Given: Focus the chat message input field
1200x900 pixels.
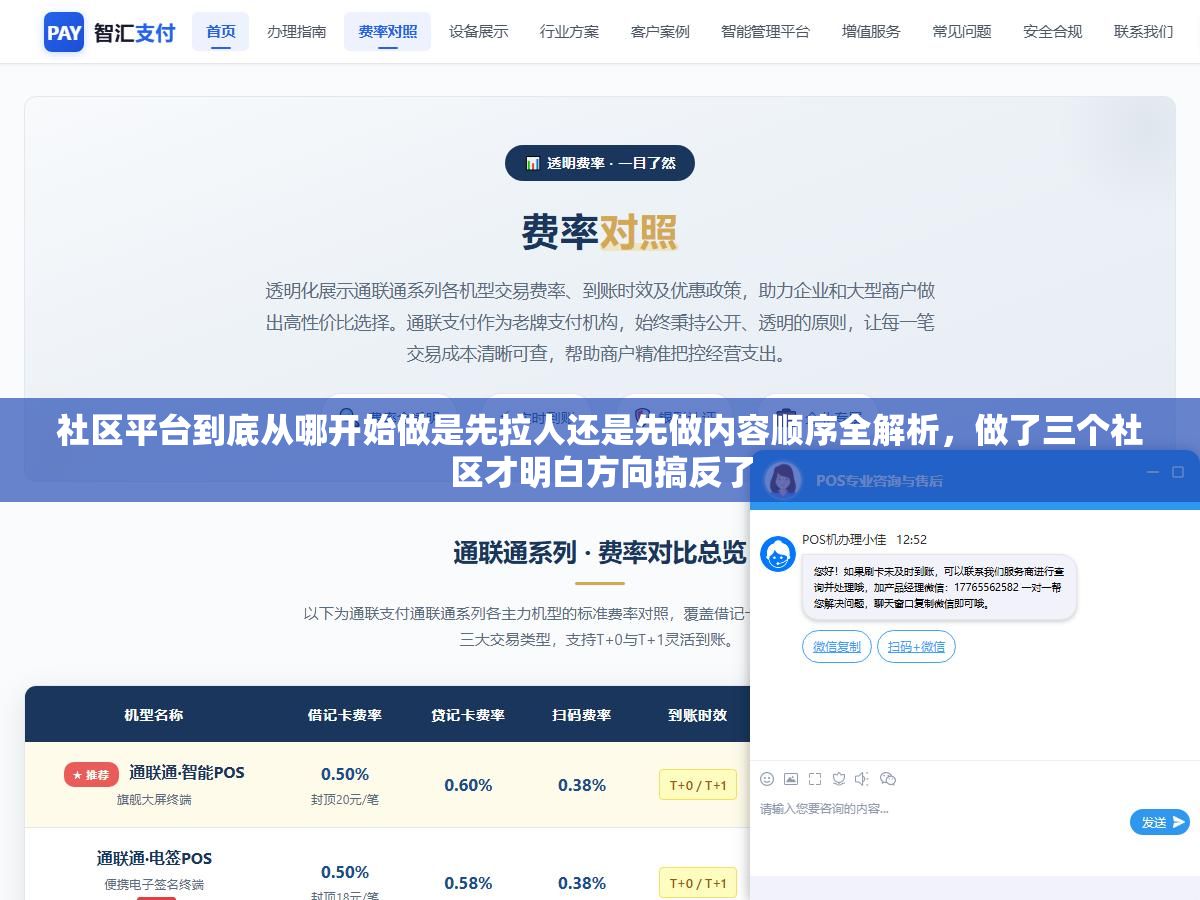Looking at the screenshot, I should pyautogui.click(x=940, y=809).
